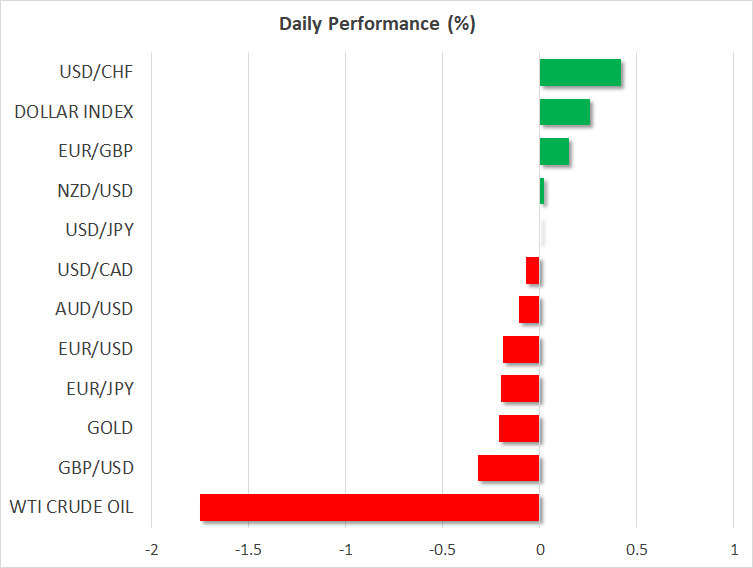Select the 0.5 x-axis tick label
753x568 pixels.
pos(637,550)
